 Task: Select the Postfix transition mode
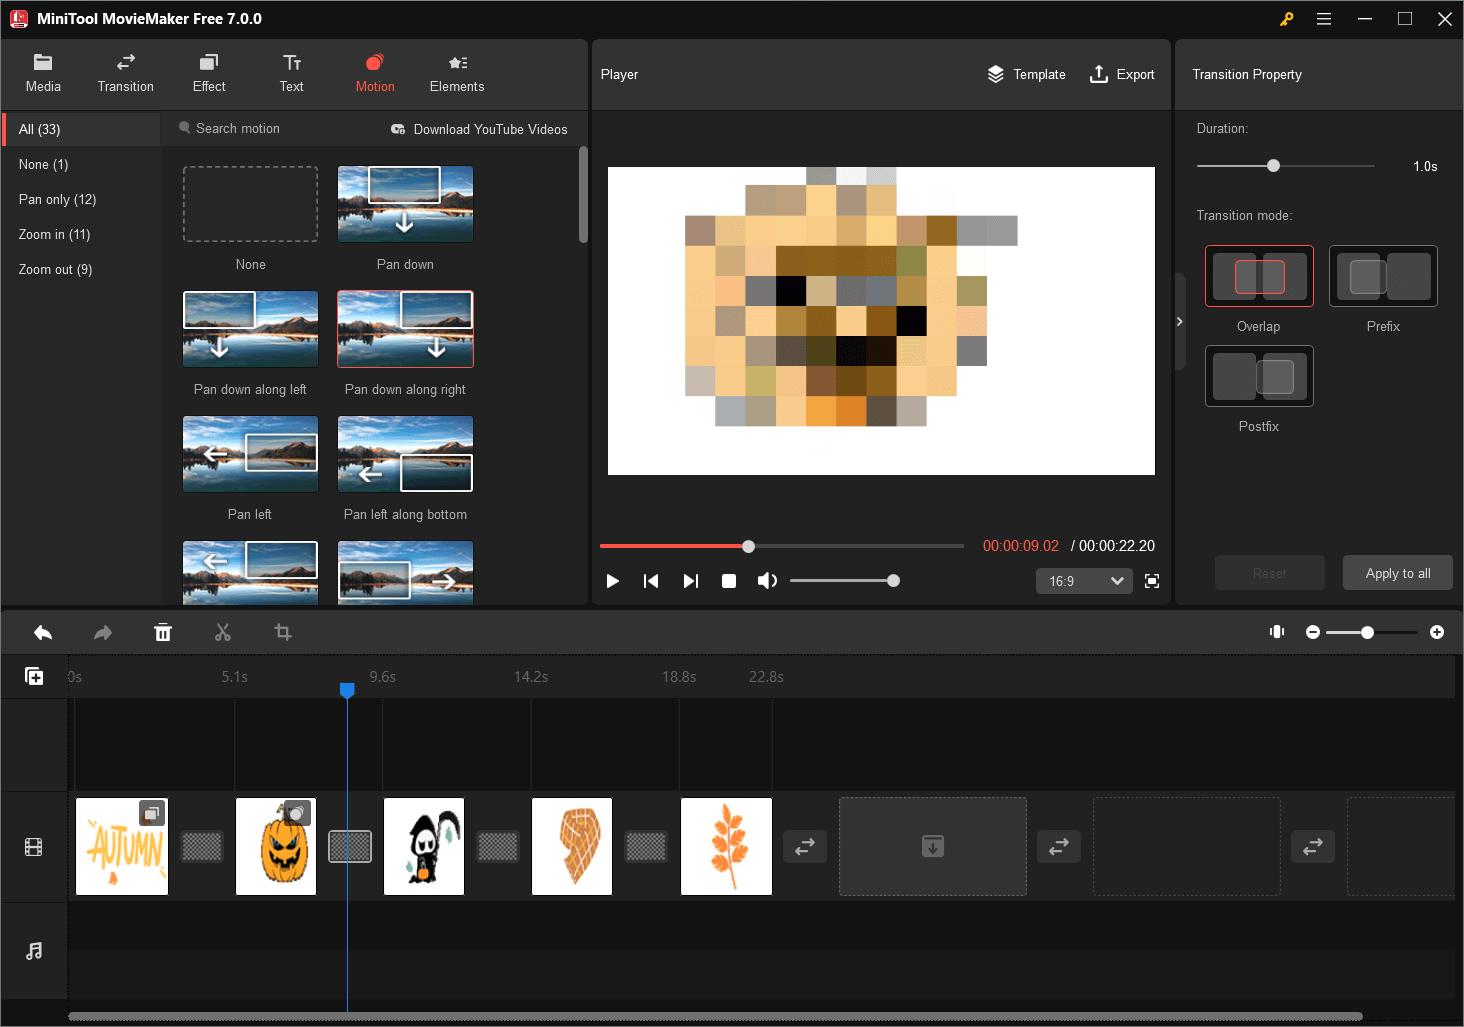pyautogui.click(x=1258, y=376)
